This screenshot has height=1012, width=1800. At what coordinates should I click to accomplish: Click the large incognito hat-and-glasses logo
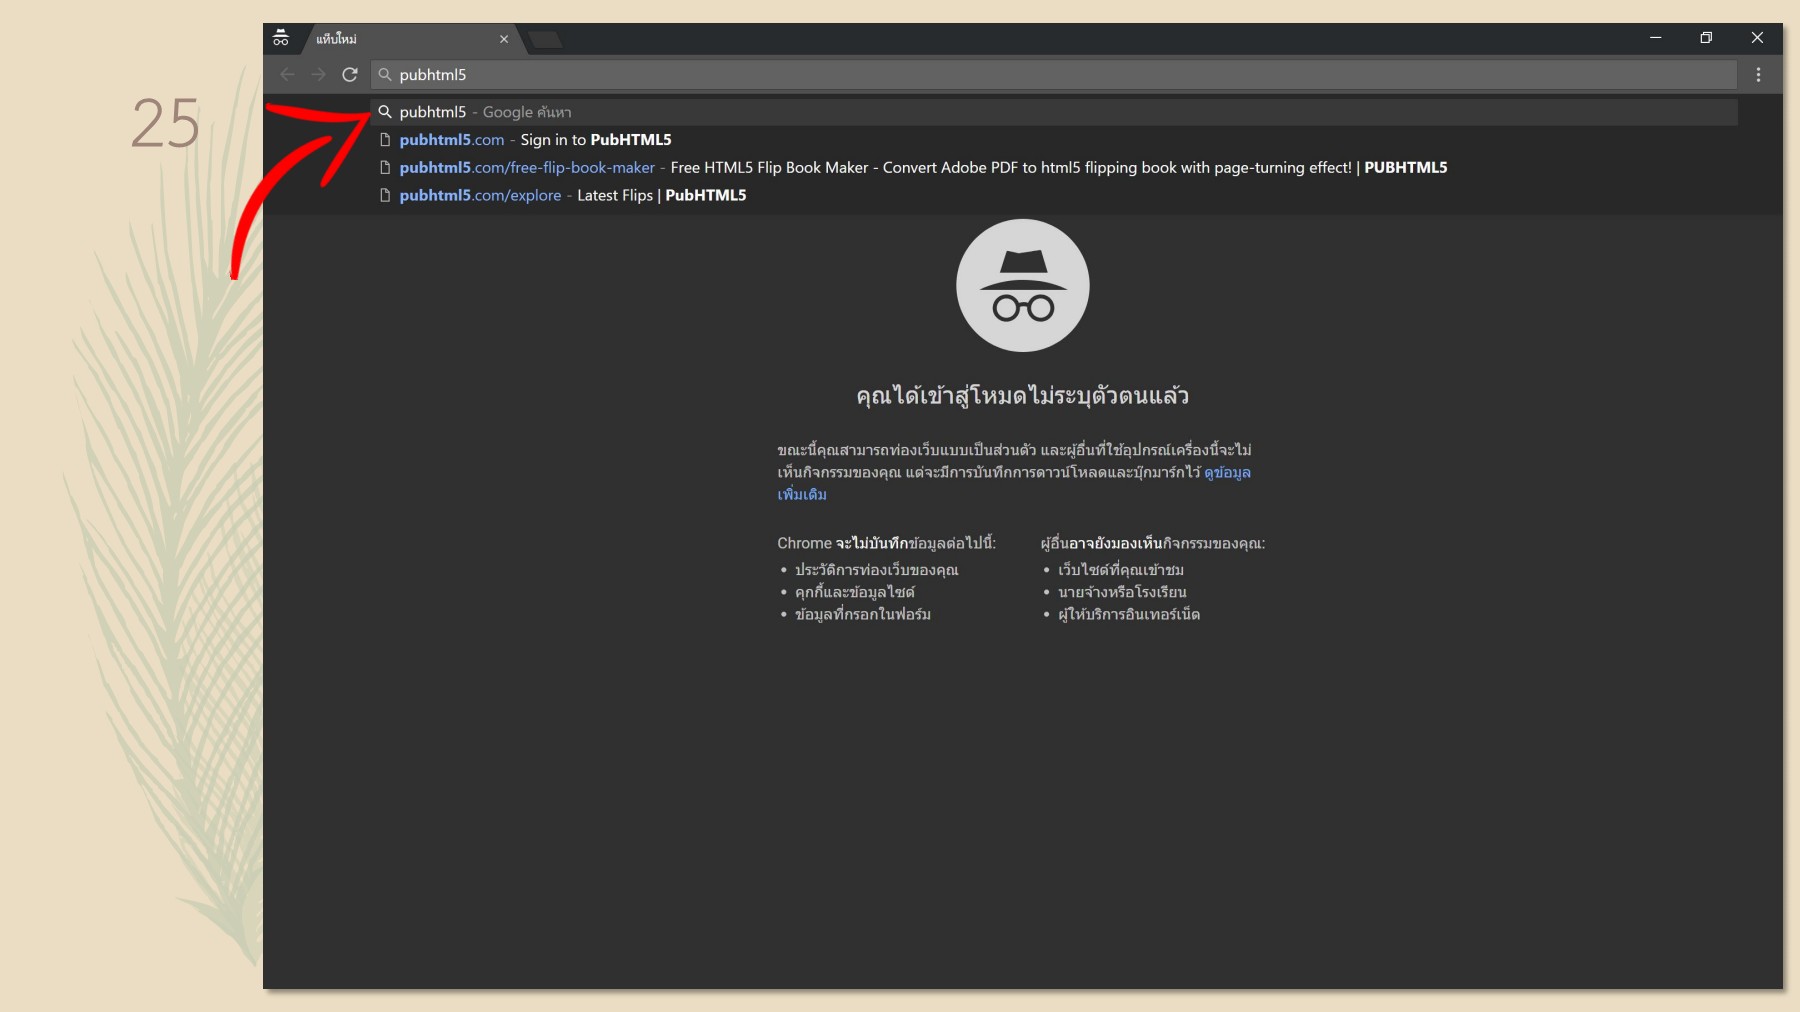[1022, 286]
